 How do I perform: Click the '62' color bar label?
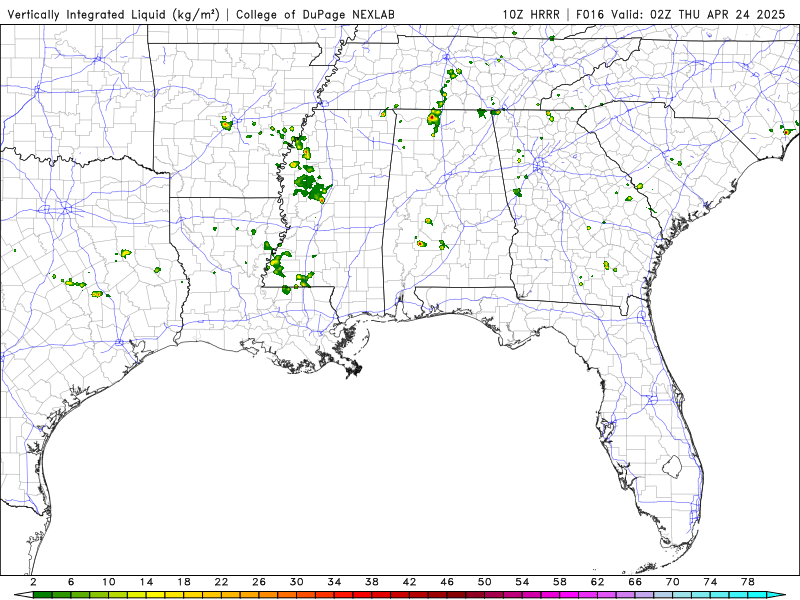[597, 582]
